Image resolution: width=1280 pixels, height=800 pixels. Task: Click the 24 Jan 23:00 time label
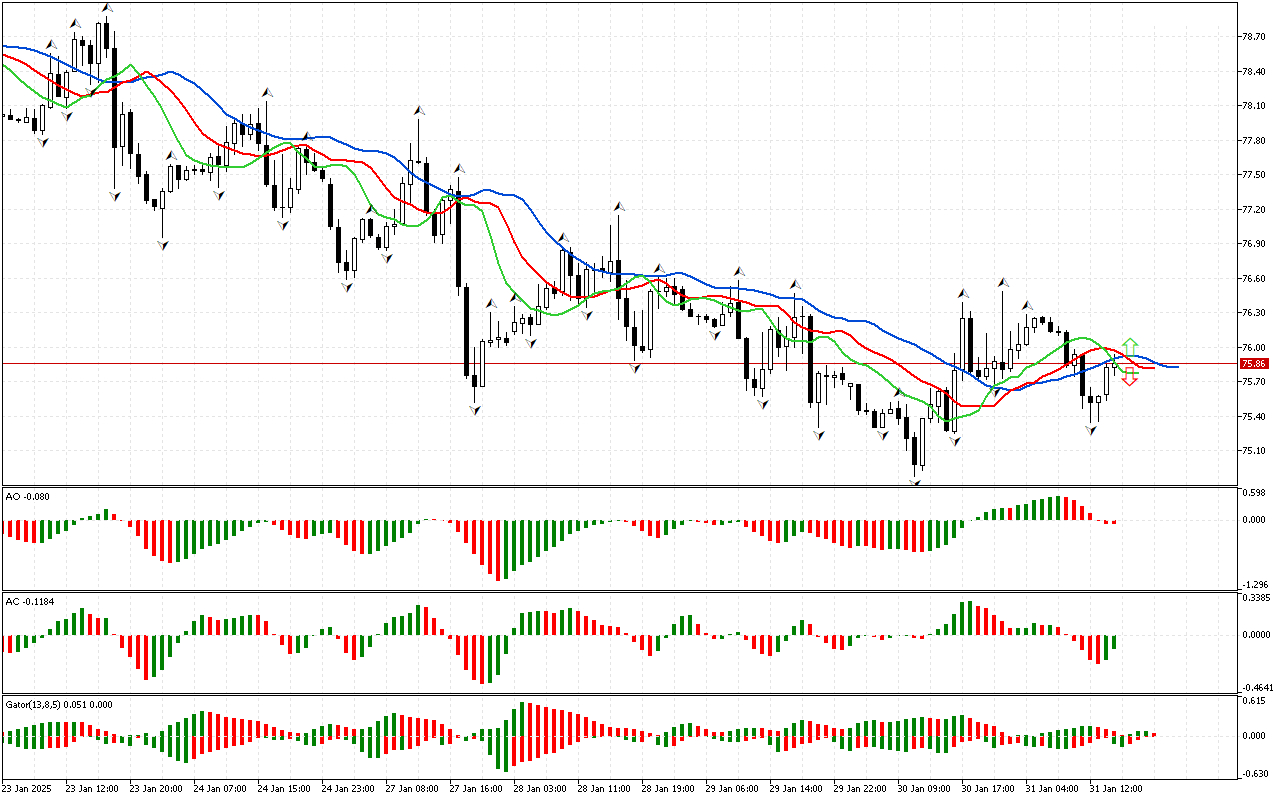349,789
